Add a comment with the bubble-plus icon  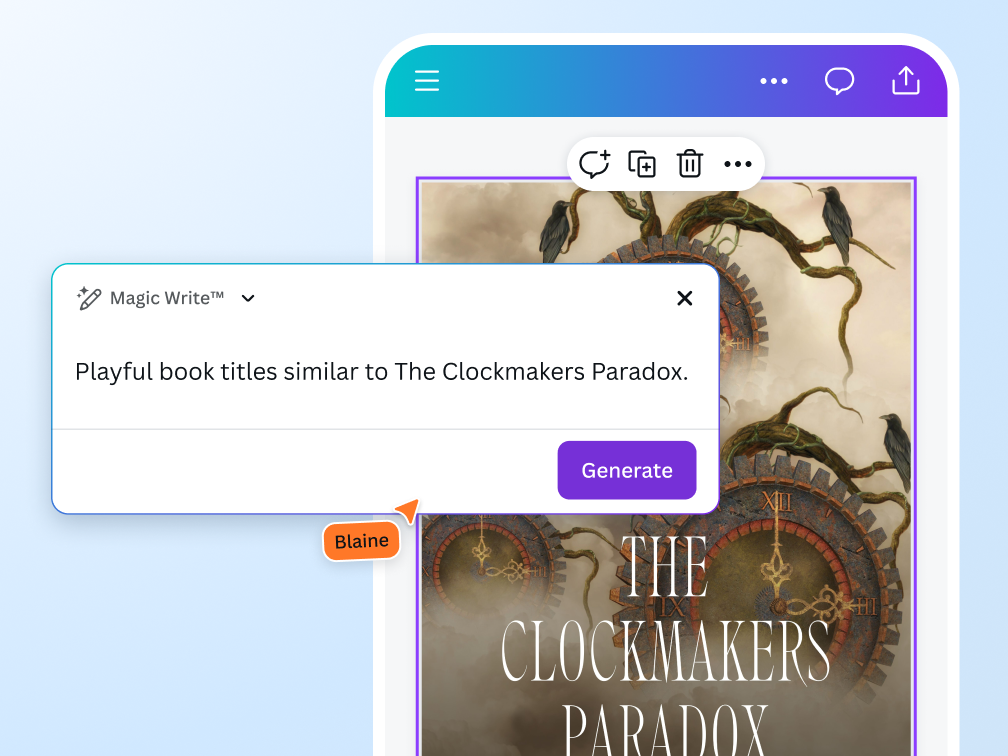[x=594, y=164]
